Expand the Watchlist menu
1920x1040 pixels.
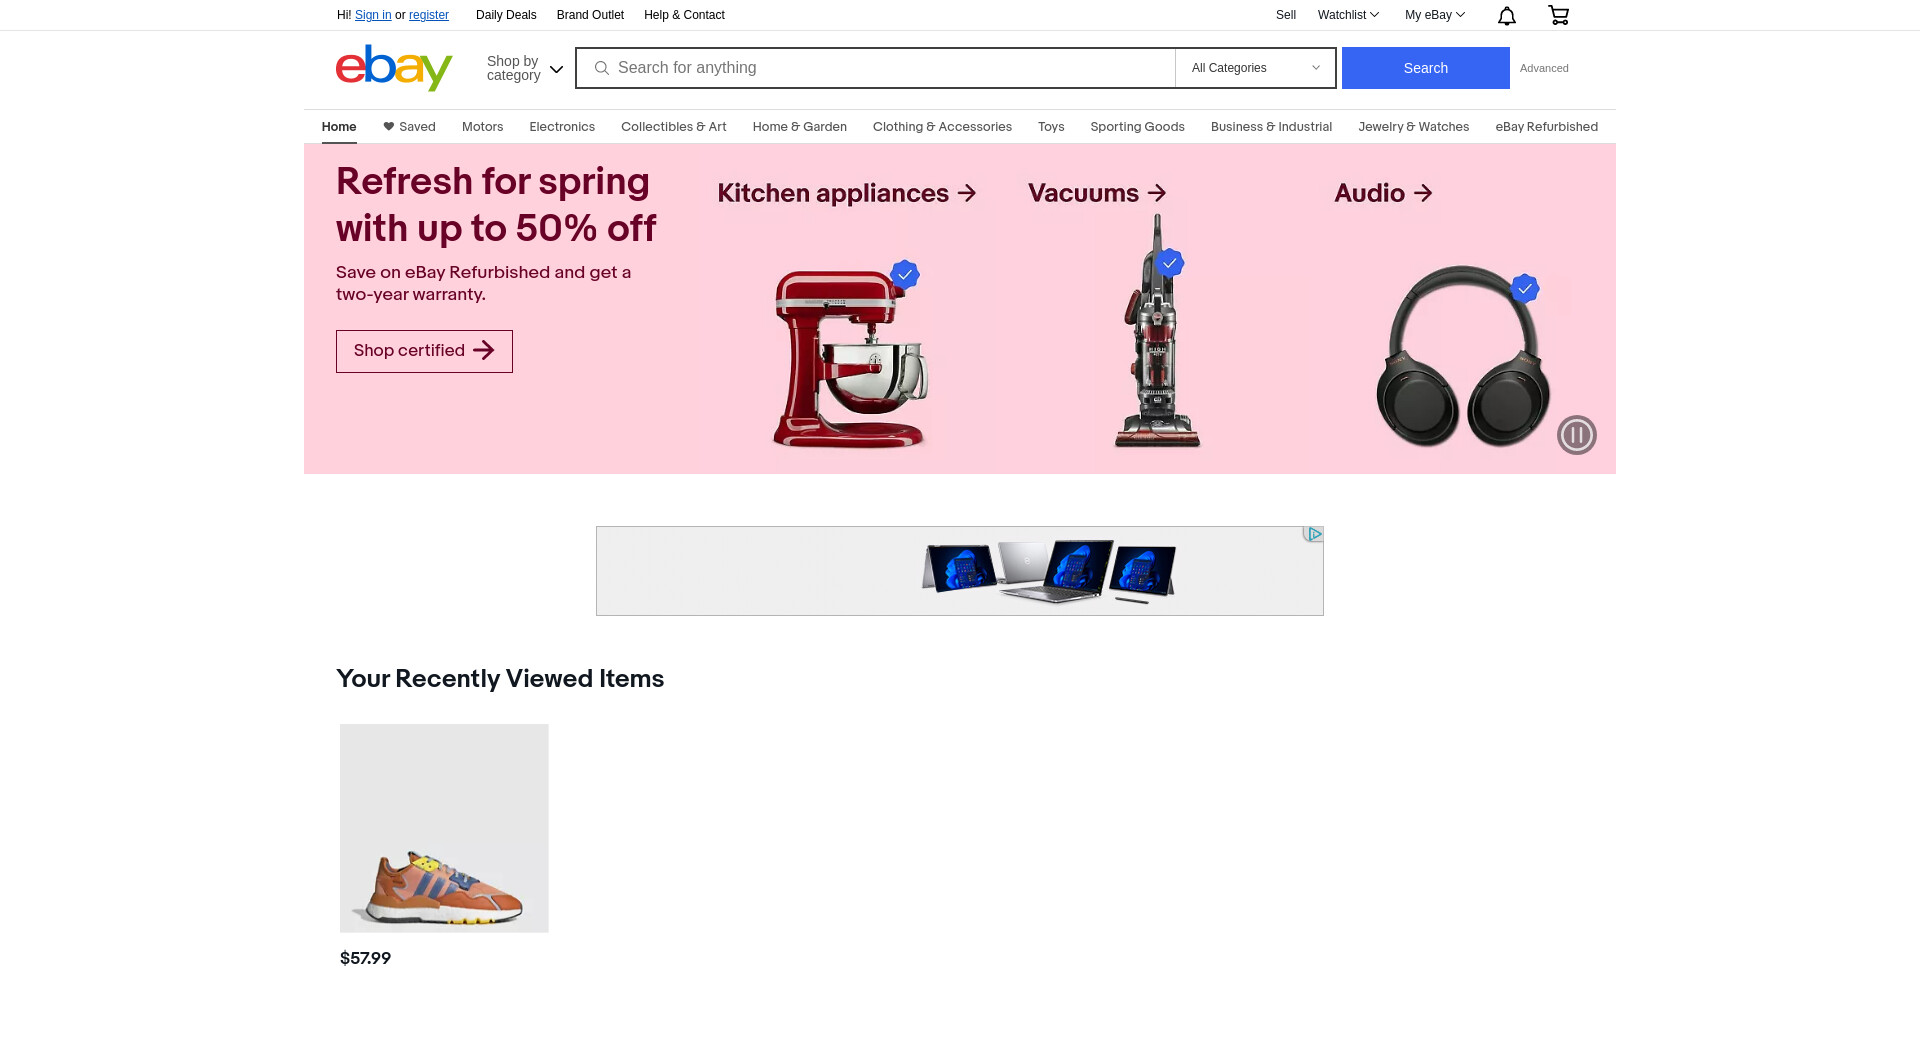point(1348,15)
